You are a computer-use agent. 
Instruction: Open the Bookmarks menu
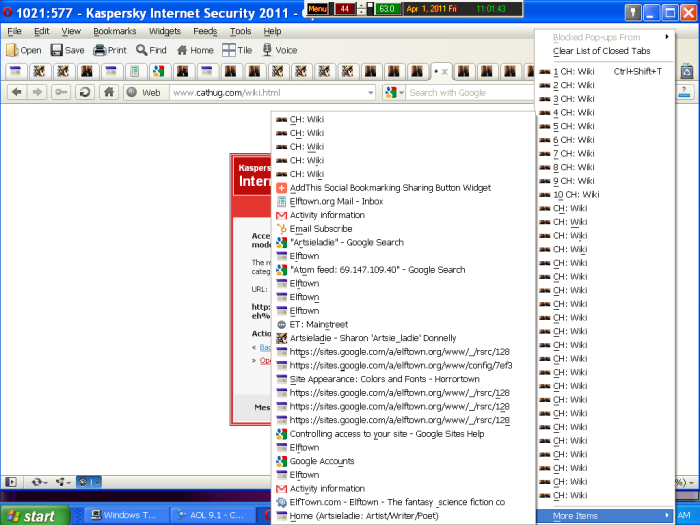point(115,31)
